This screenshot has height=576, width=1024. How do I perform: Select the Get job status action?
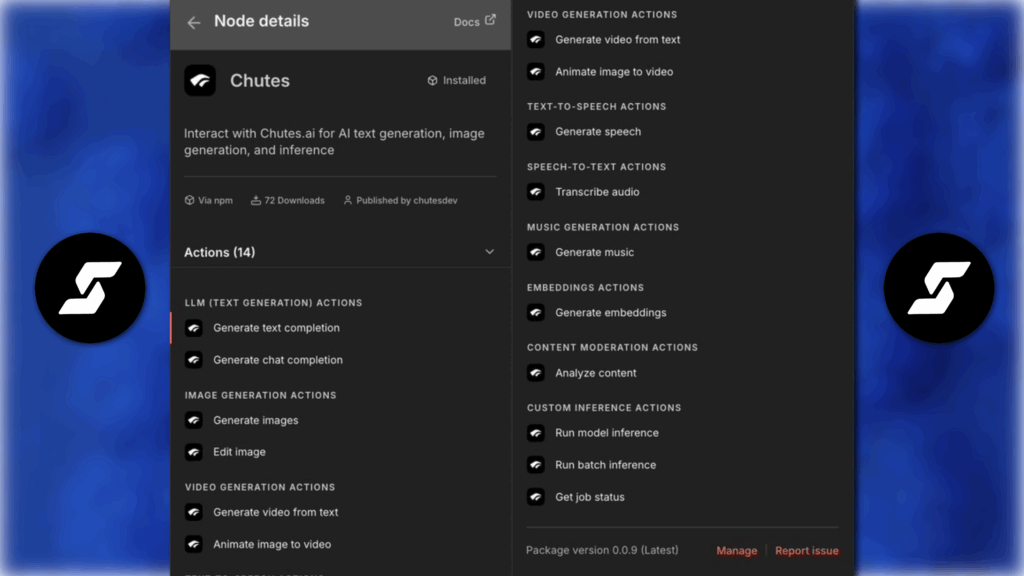pos(589,497)
